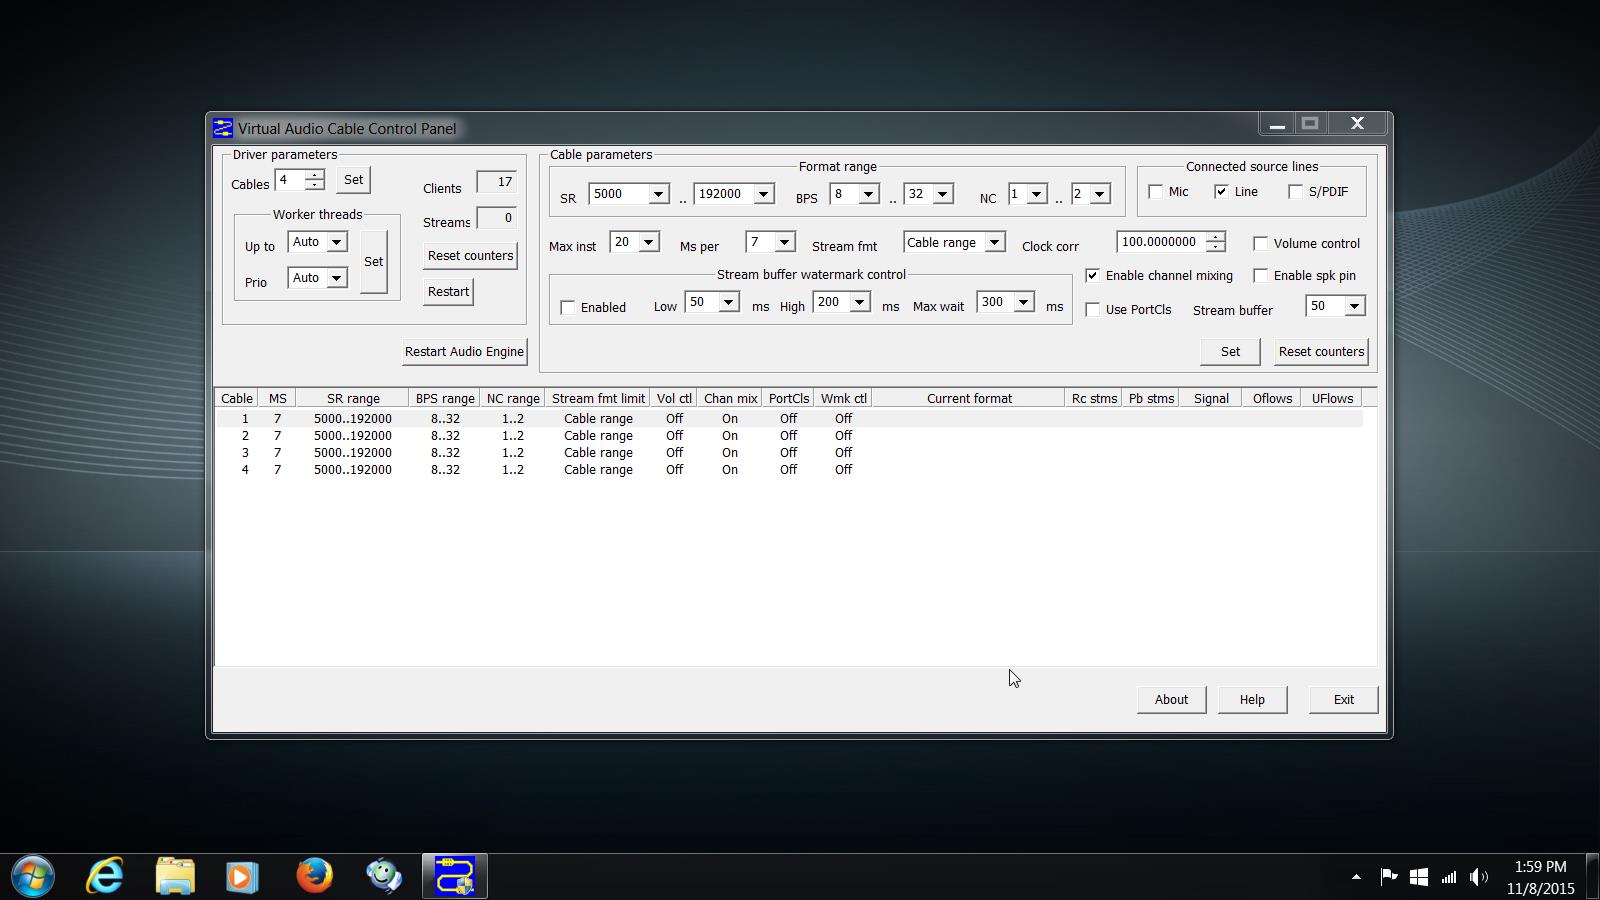Open Stream fmt Cable range dropdown

pyautogui.click(x=994, y=242)
